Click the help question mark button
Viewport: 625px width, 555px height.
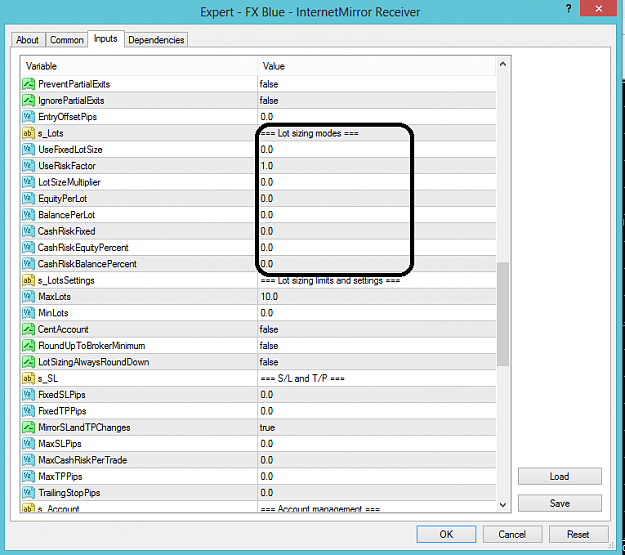(x=569, y=8)
